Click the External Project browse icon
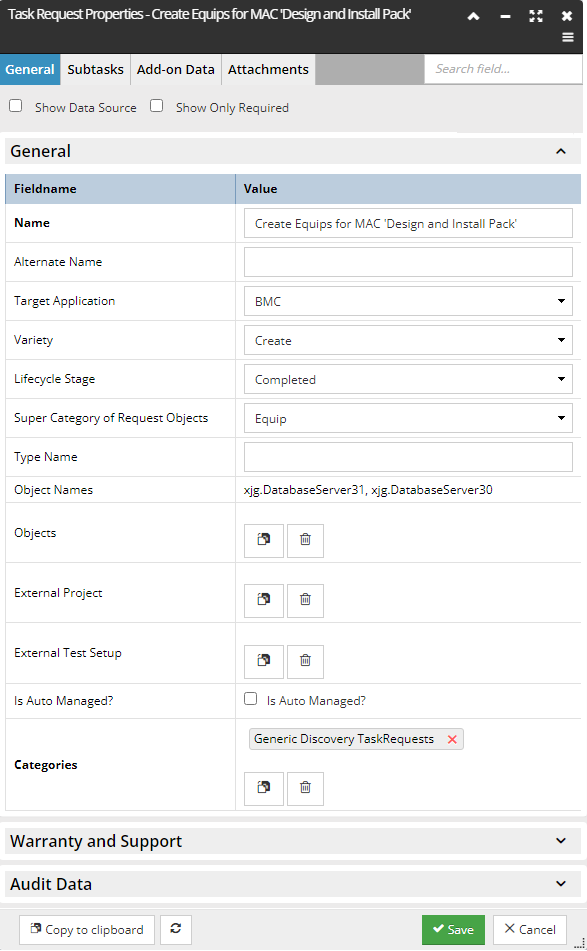Screen dimensions: 587x951 point(264,600)
